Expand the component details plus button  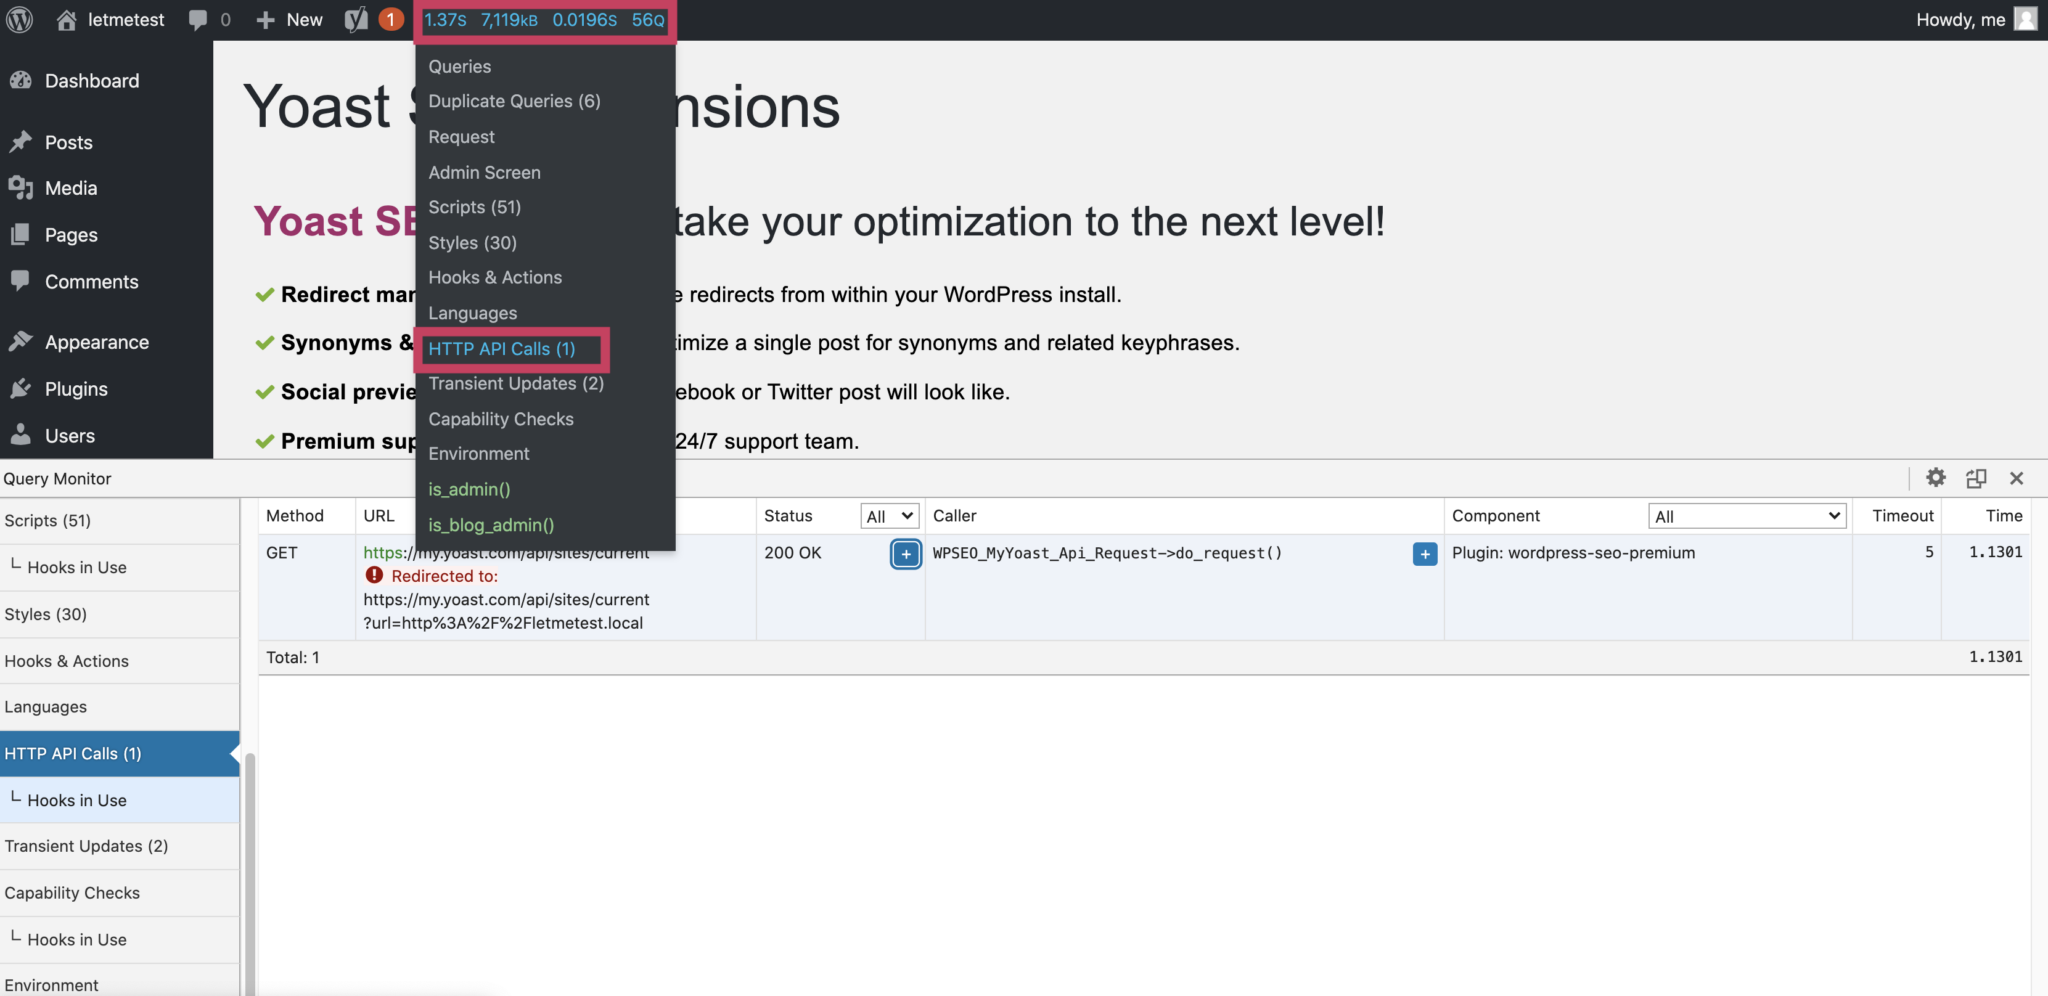1424,554
